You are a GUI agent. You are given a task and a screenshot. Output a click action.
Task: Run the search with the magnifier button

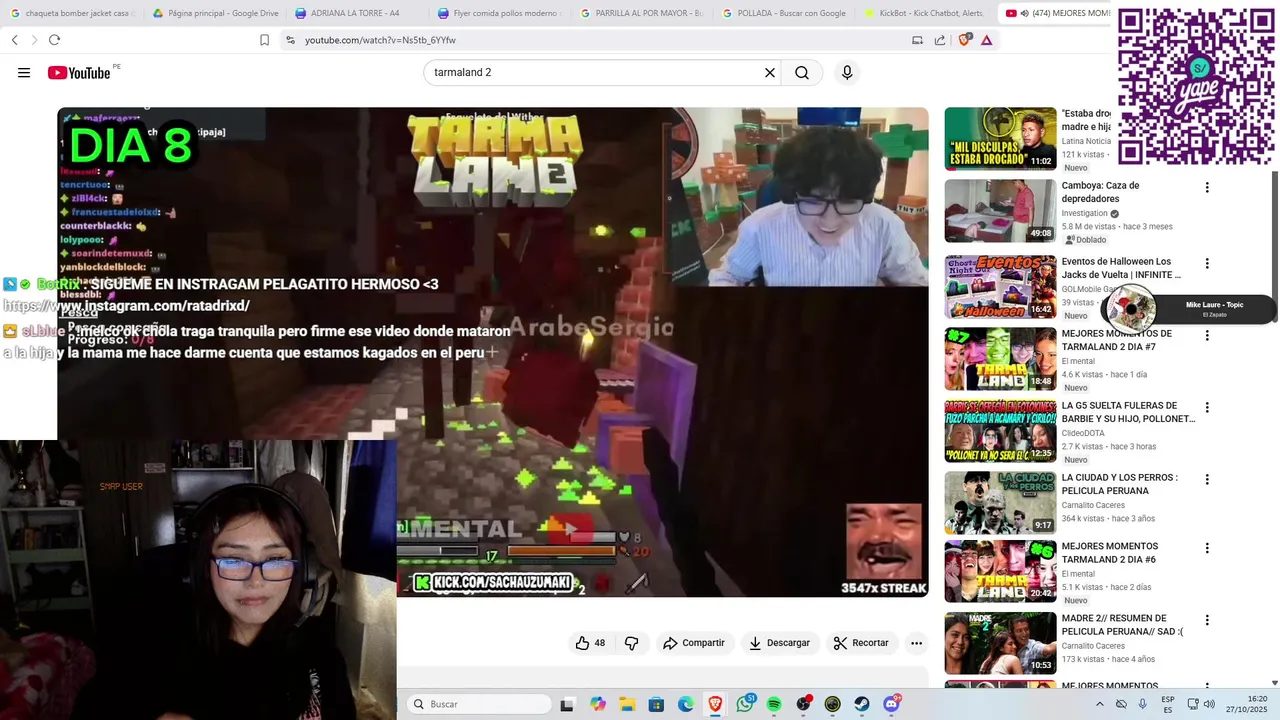coord(802,73)
